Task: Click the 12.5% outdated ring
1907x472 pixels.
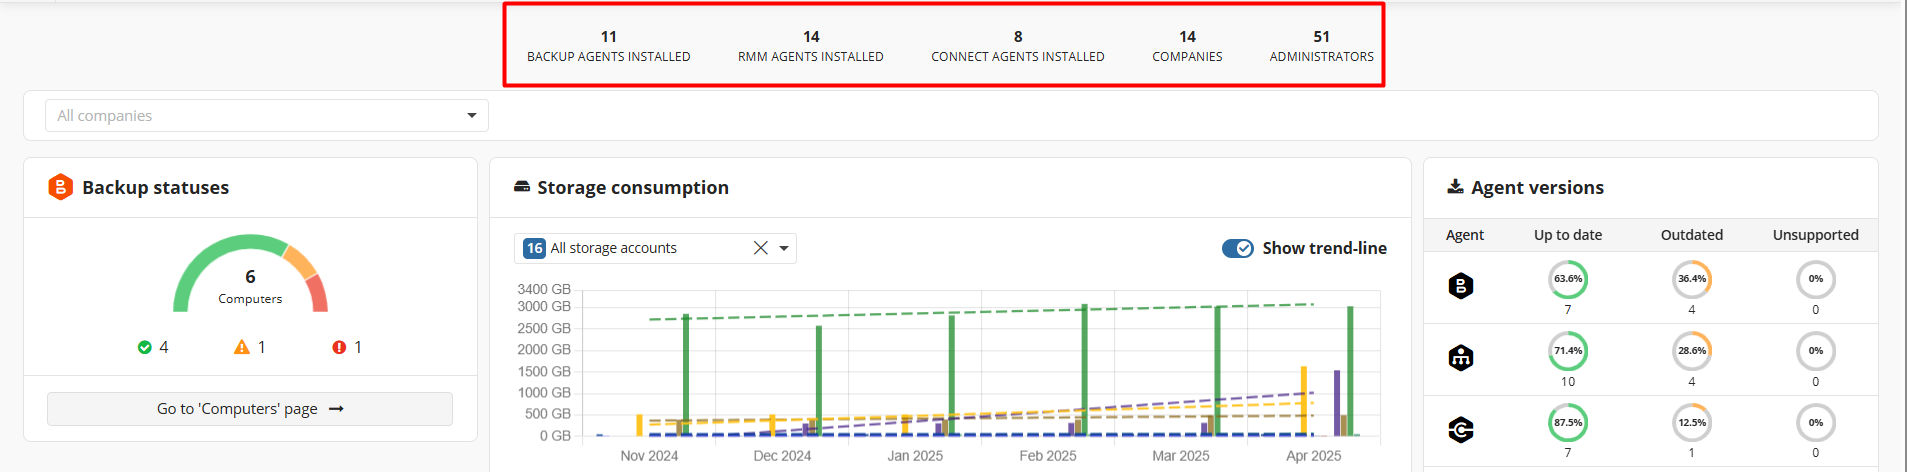Action: tap(1692, 423)
